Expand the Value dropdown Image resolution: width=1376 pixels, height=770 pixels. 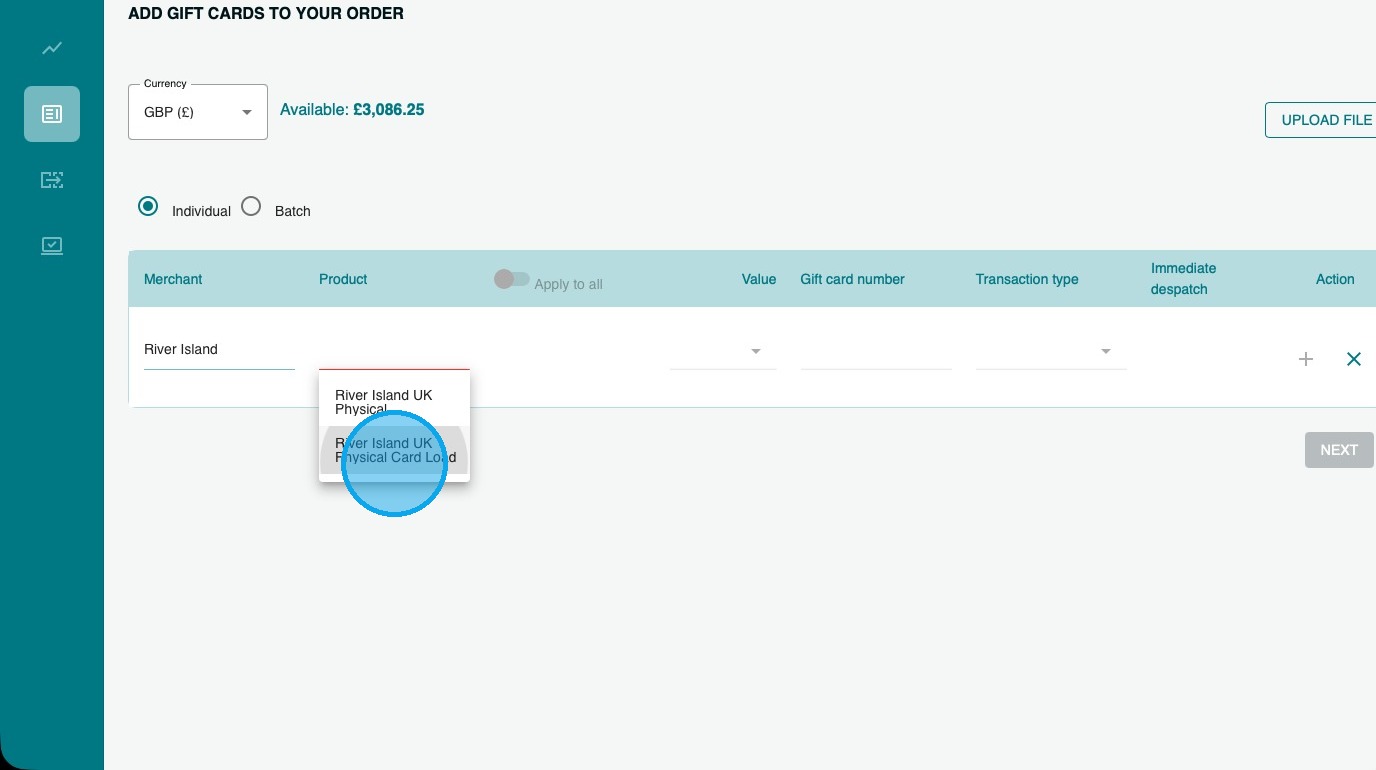(723, 351)
